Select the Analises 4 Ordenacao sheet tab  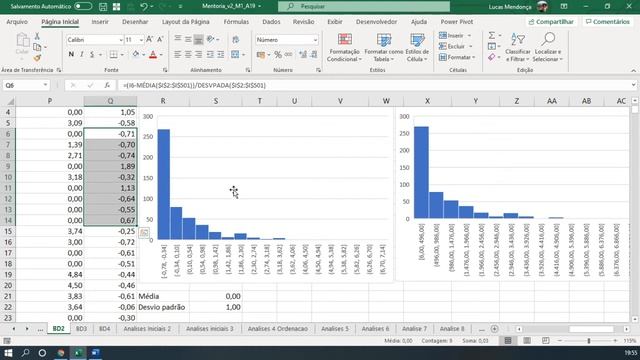(278, 329)
